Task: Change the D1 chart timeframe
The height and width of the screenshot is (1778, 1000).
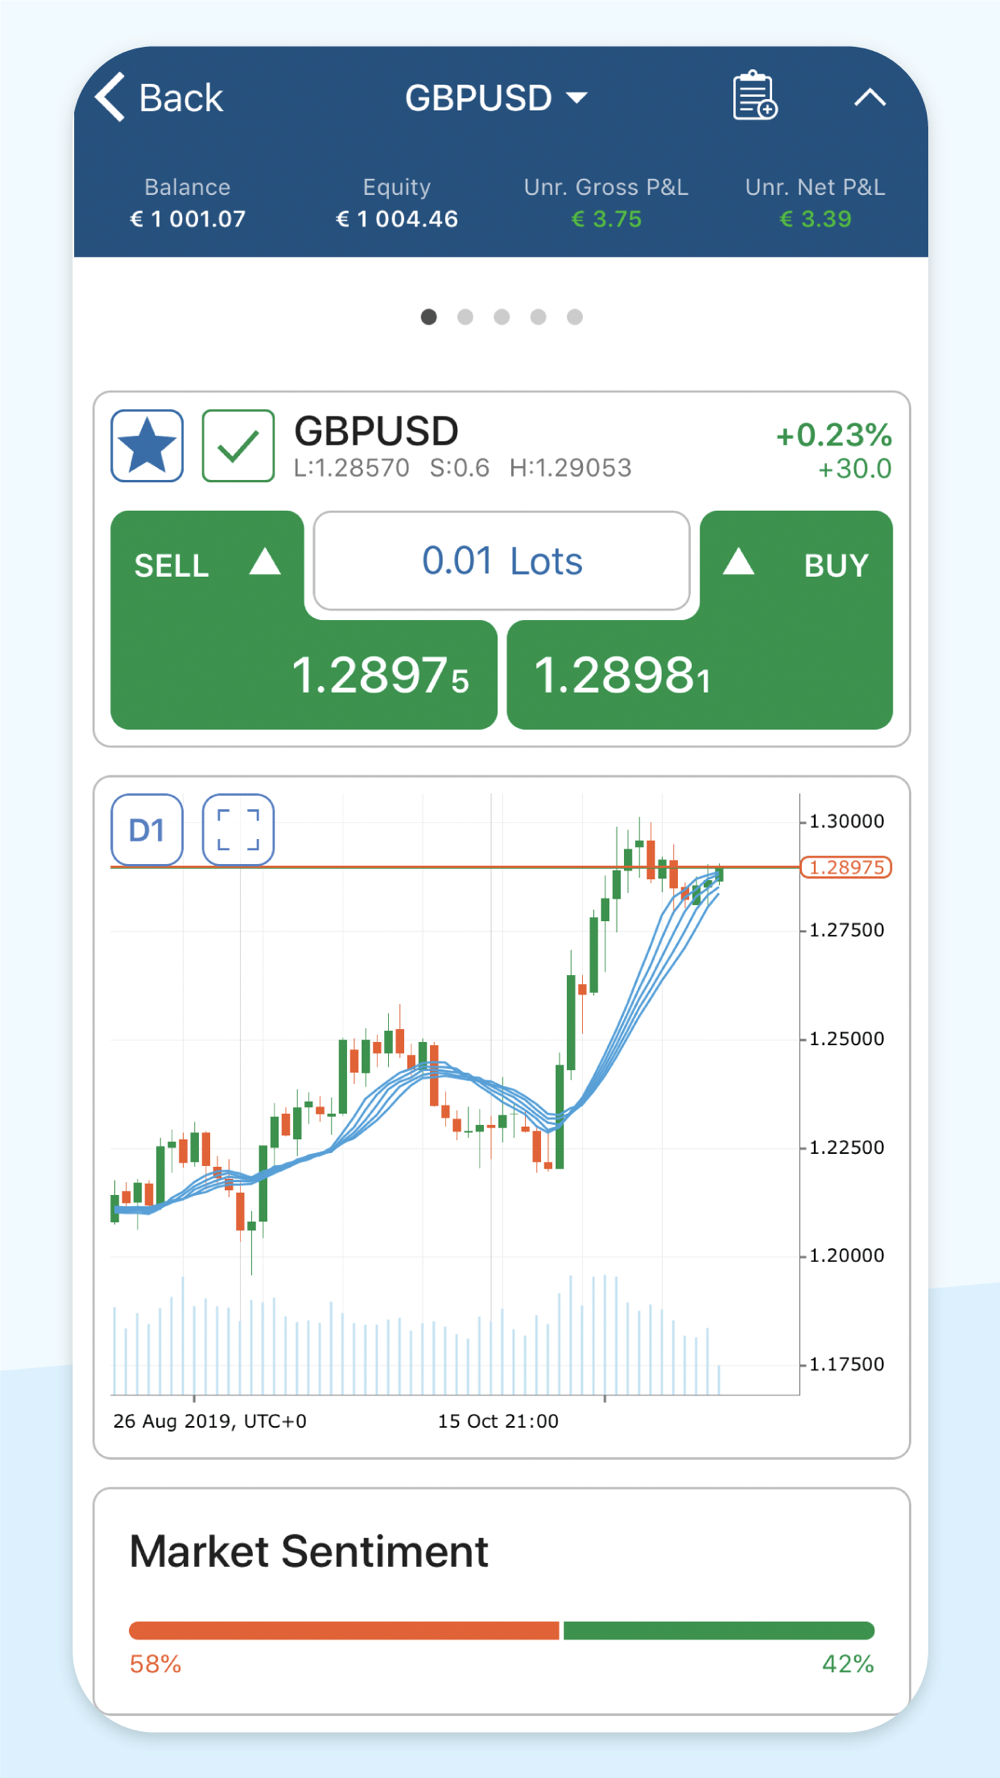Action: (x=147, y=830)
